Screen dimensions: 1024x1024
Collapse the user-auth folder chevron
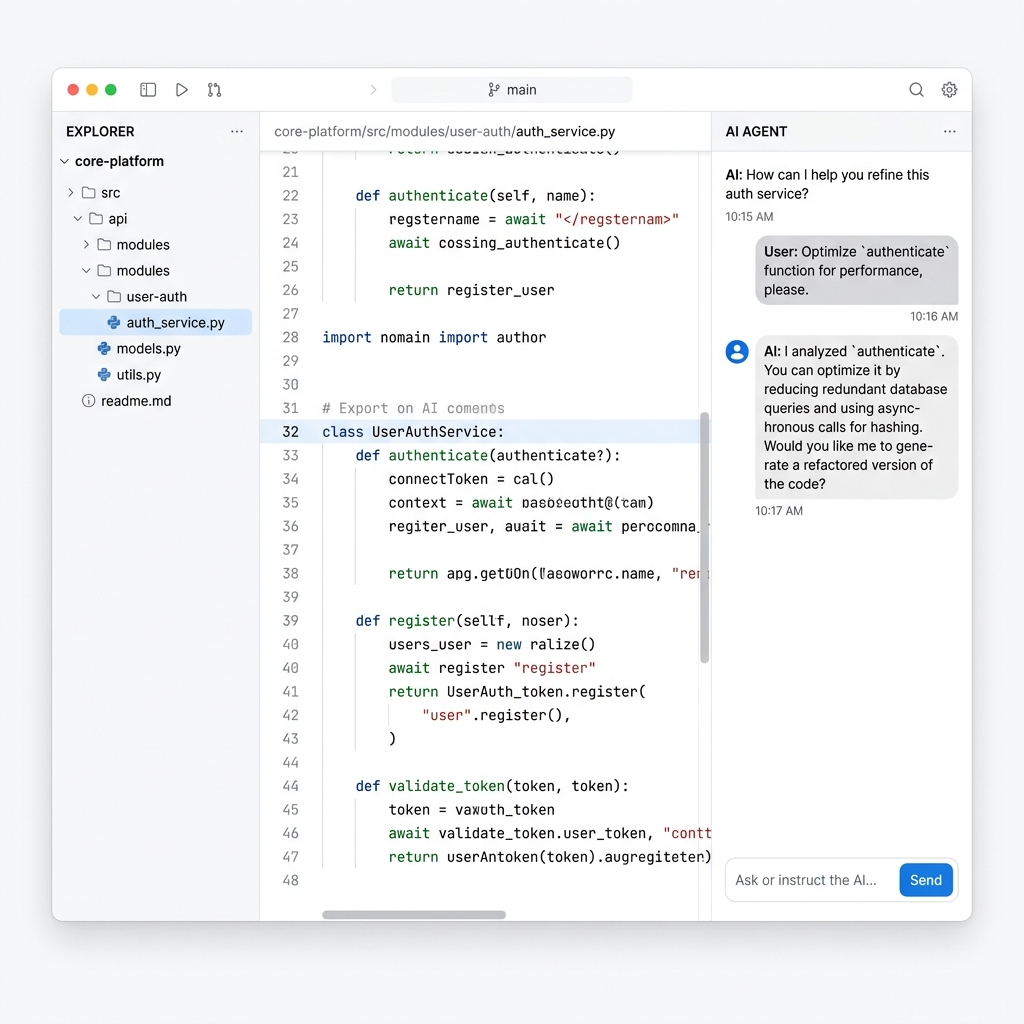[x=96, y=296]
